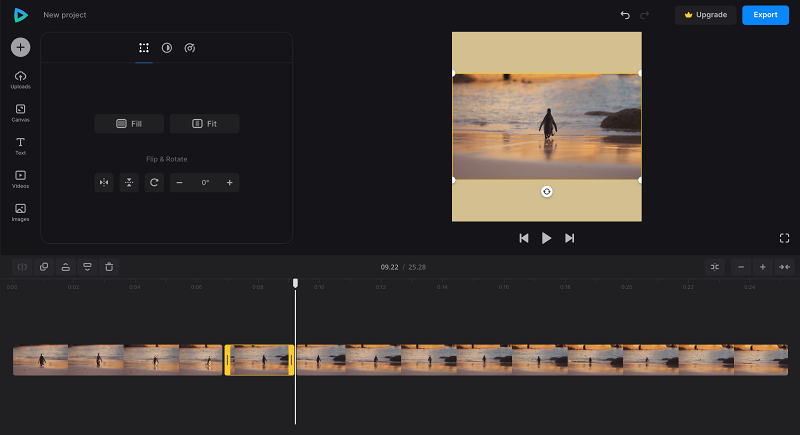This screenshot has height=435, width=800.
Task: Click the rotation angle value field
Action: (205, 183)
